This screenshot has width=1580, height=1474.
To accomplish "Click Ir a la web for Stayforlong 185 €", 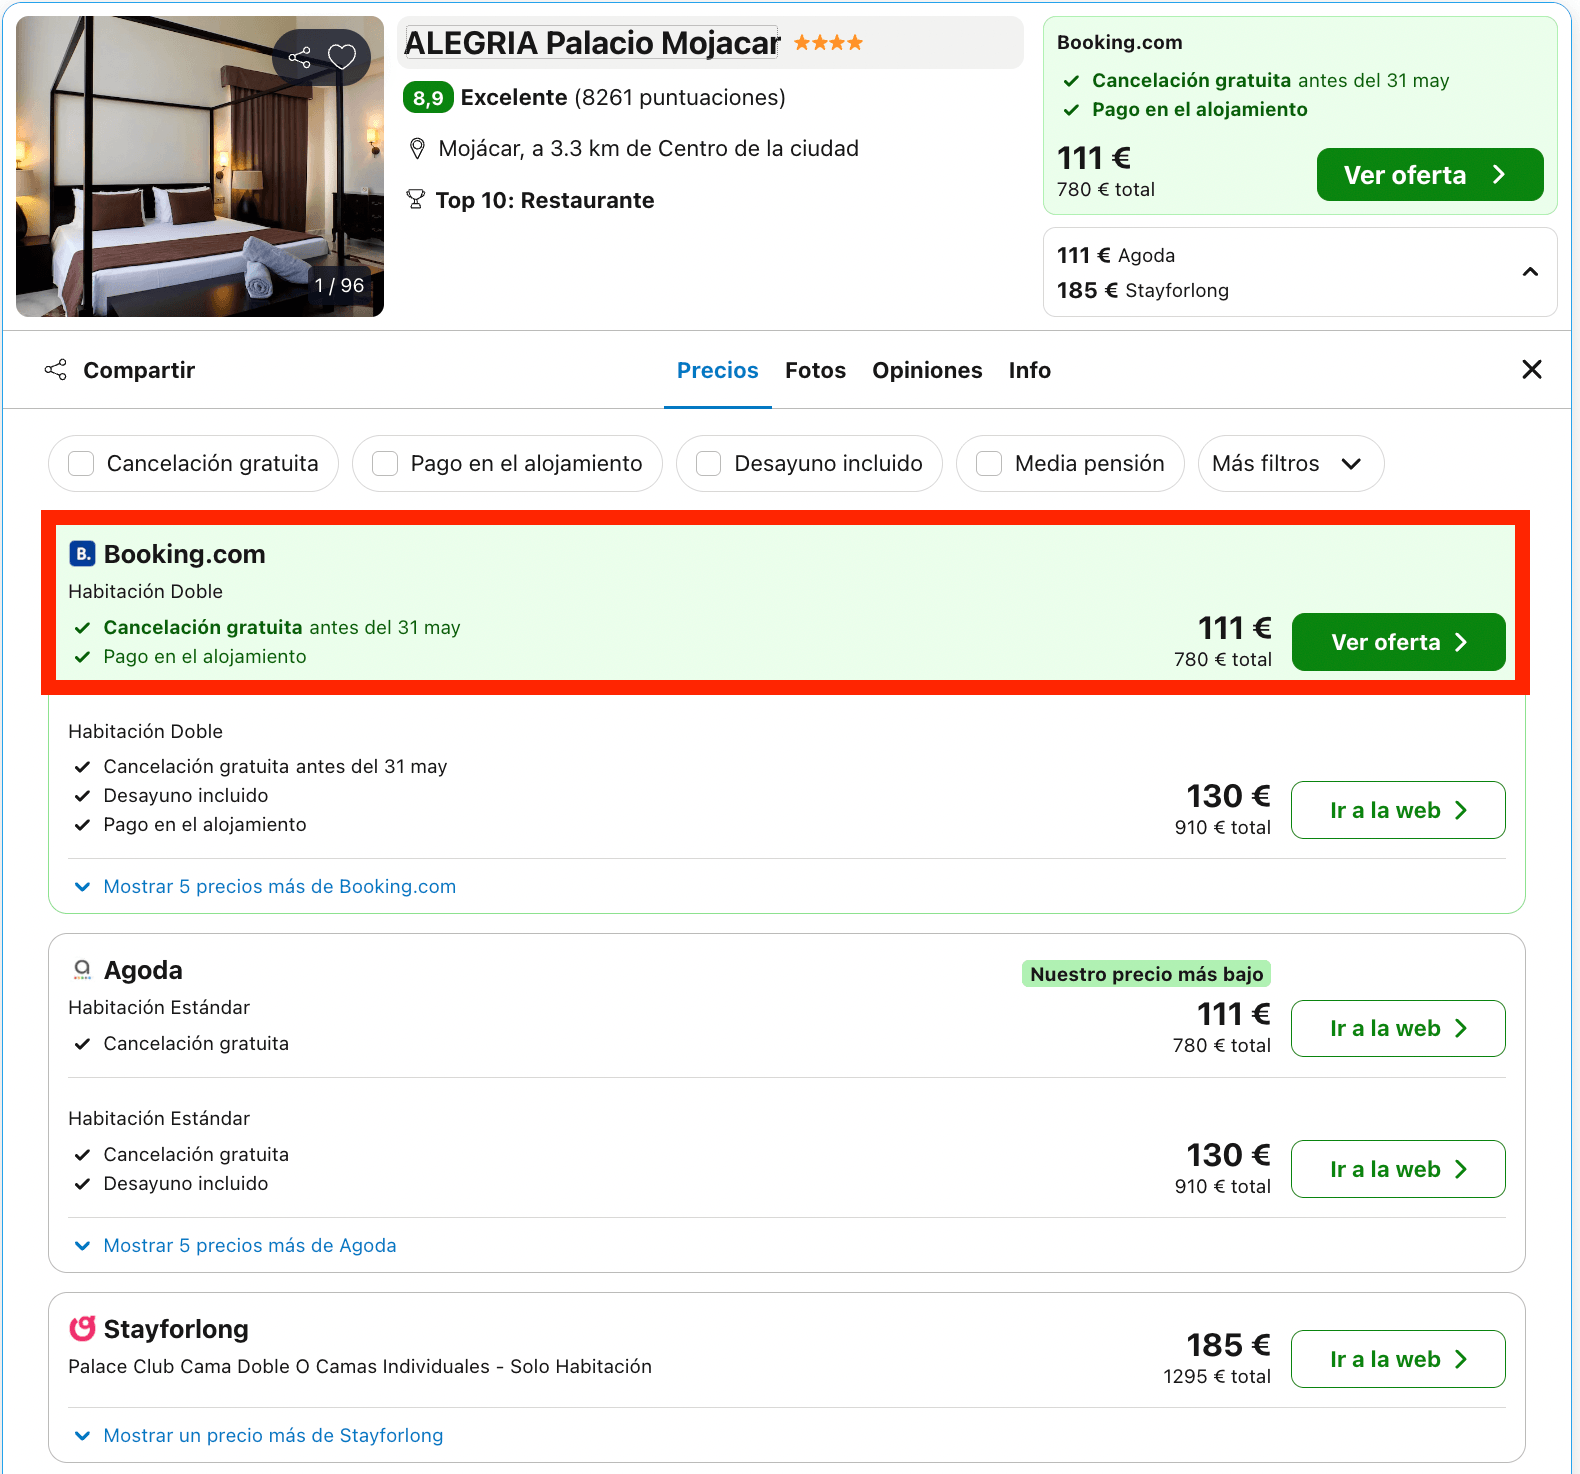I will point(1398,1359).
